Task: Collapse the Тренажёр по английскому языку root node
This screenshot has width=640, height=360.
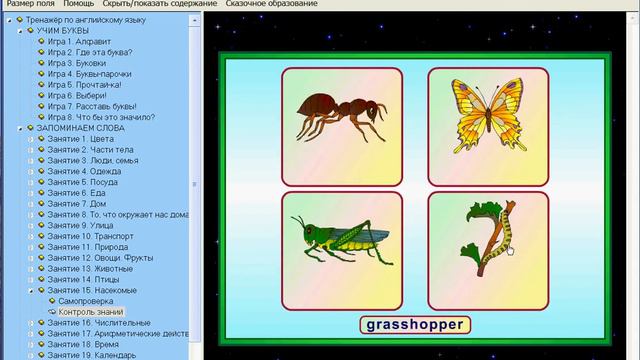Action: [9, 20]
